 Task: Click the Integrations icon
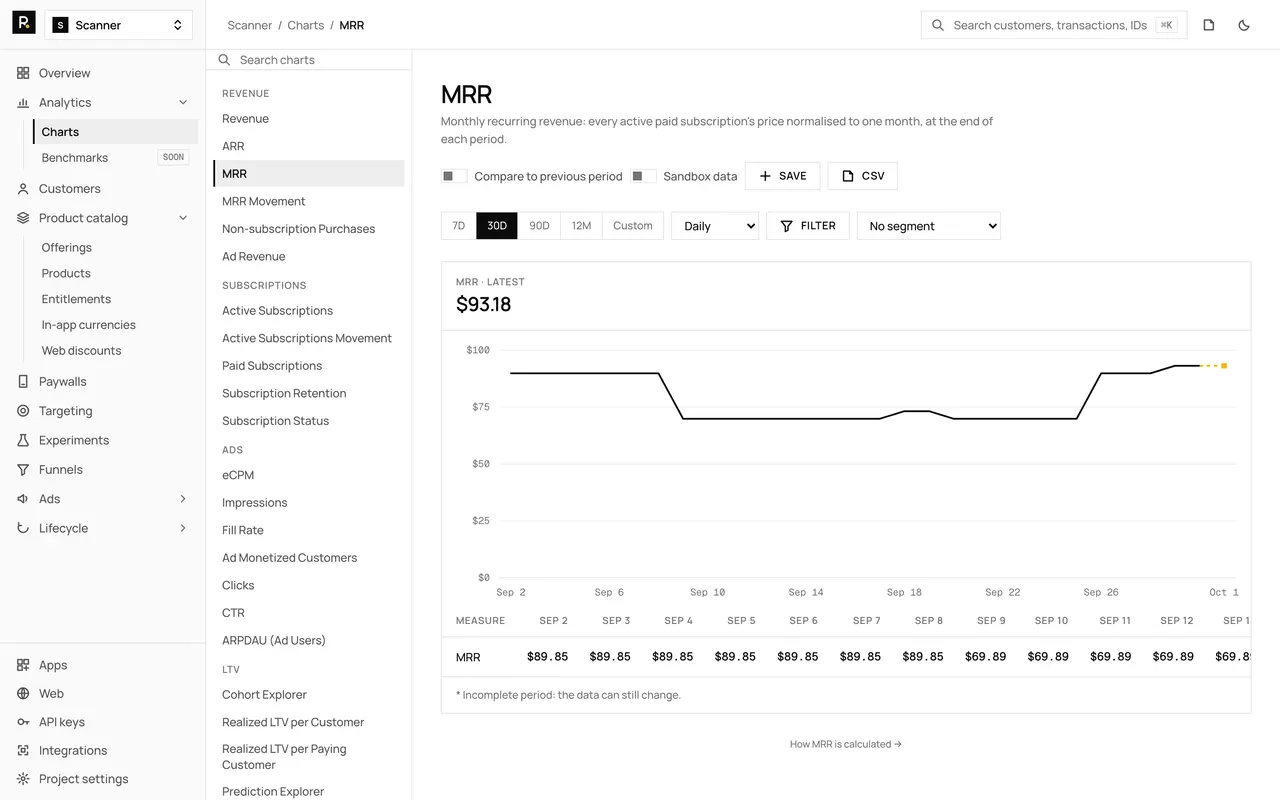(x=23, y=750)
